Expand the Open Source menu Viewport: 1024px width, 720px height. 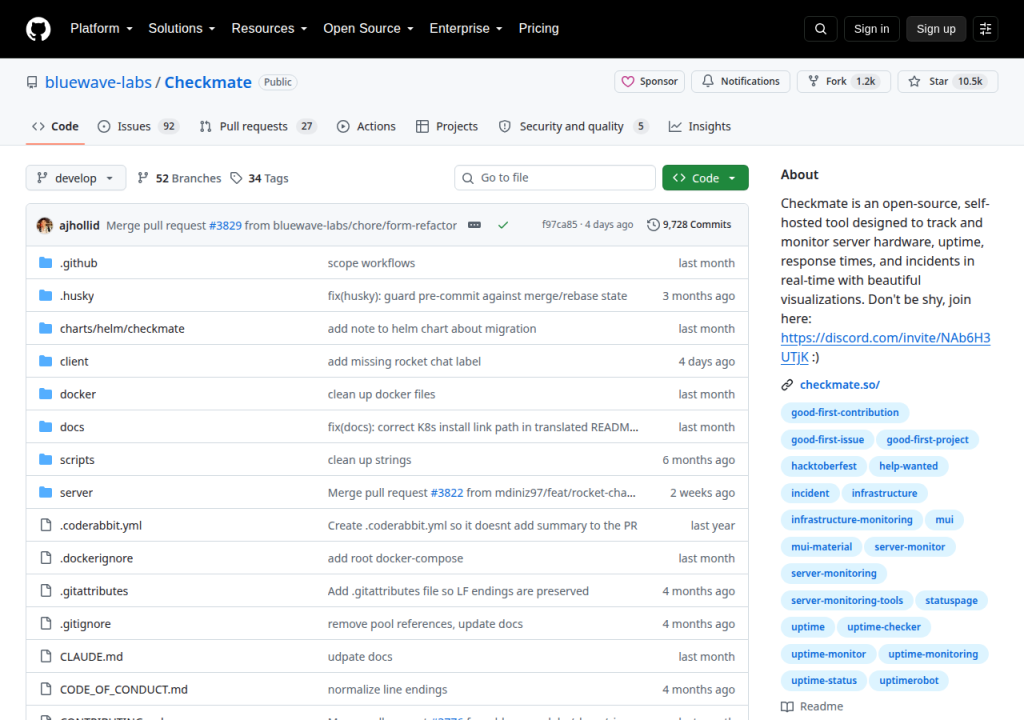(368, 29)
